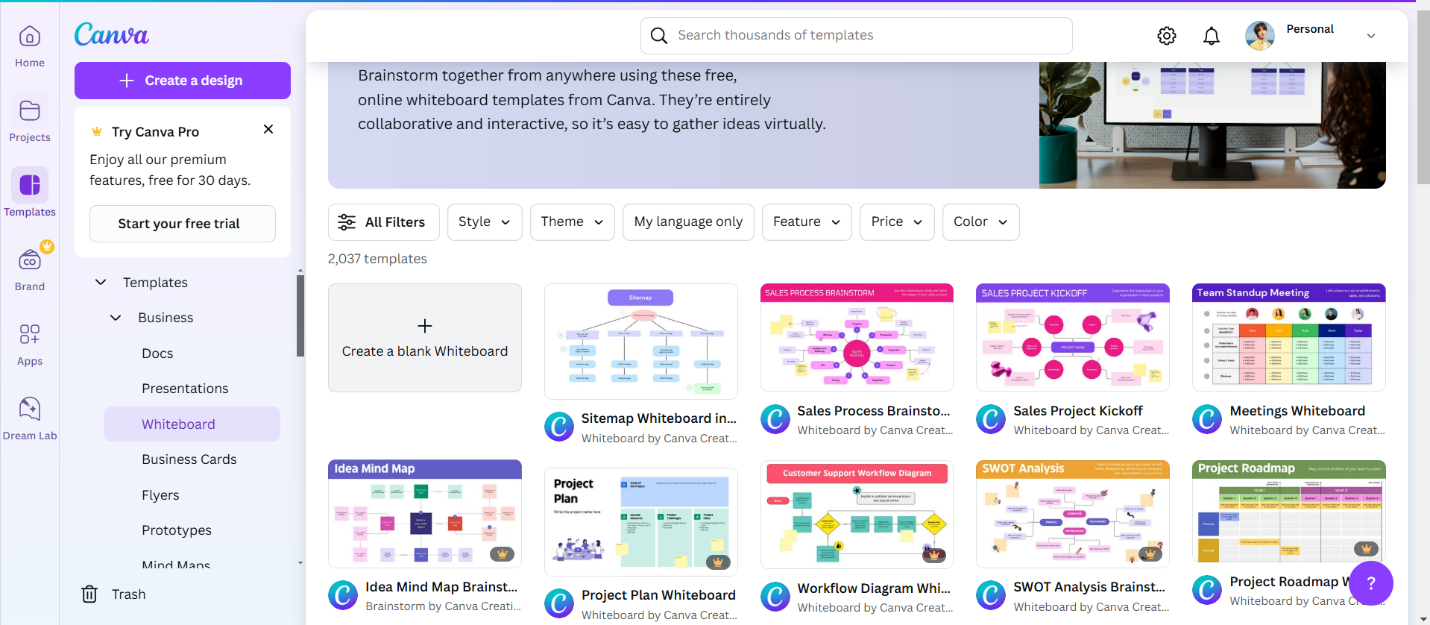Open the Sales Project Kickoff thumbnail
Screen dimensions: 1430x625
tap(1073, 337)
